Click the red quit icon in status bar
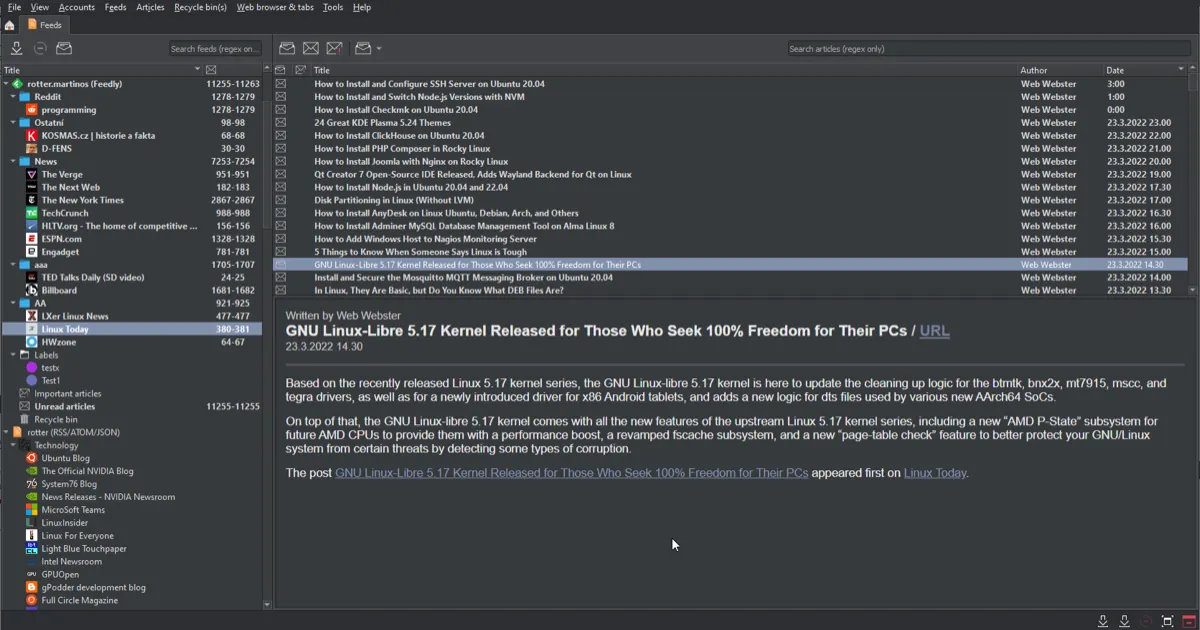Image resolution: width=1200 pixels, height=630 pixels. click(x=1188, y=621)
